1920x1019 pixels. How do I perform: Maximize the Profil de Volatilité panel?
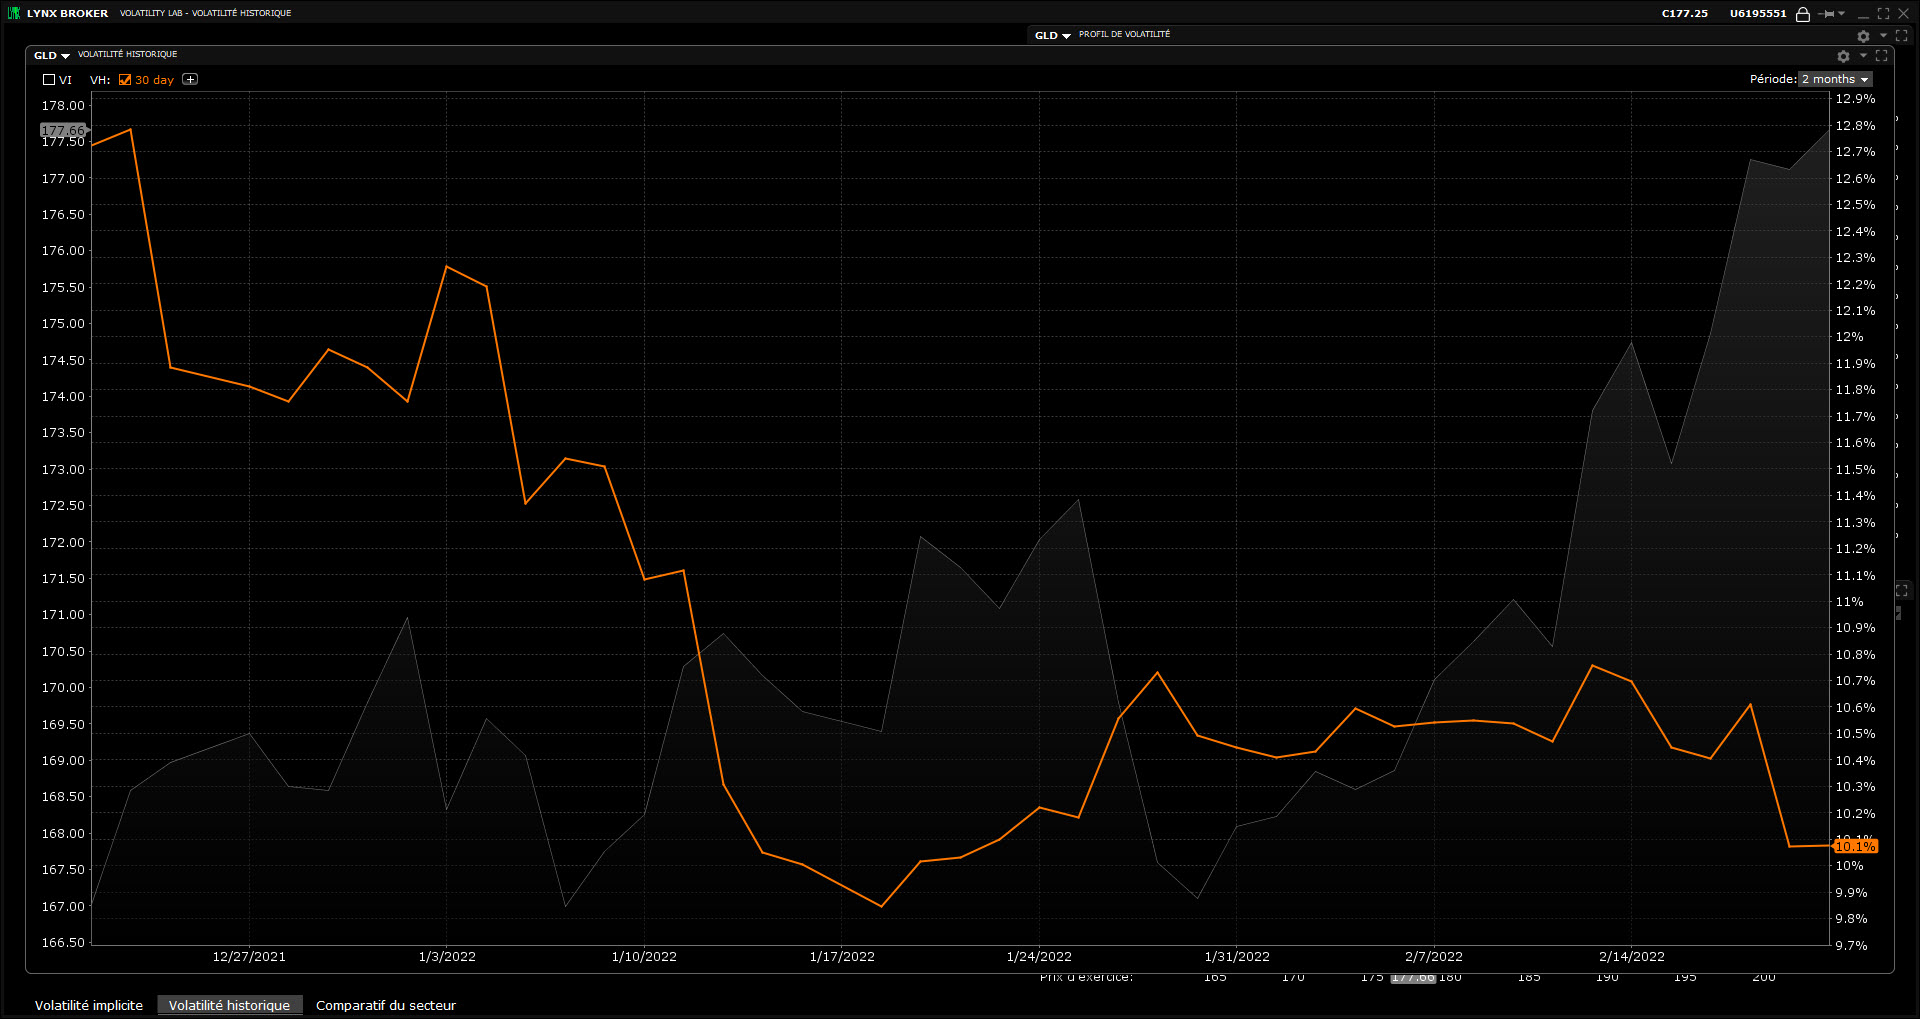[x=1902, y=35]
